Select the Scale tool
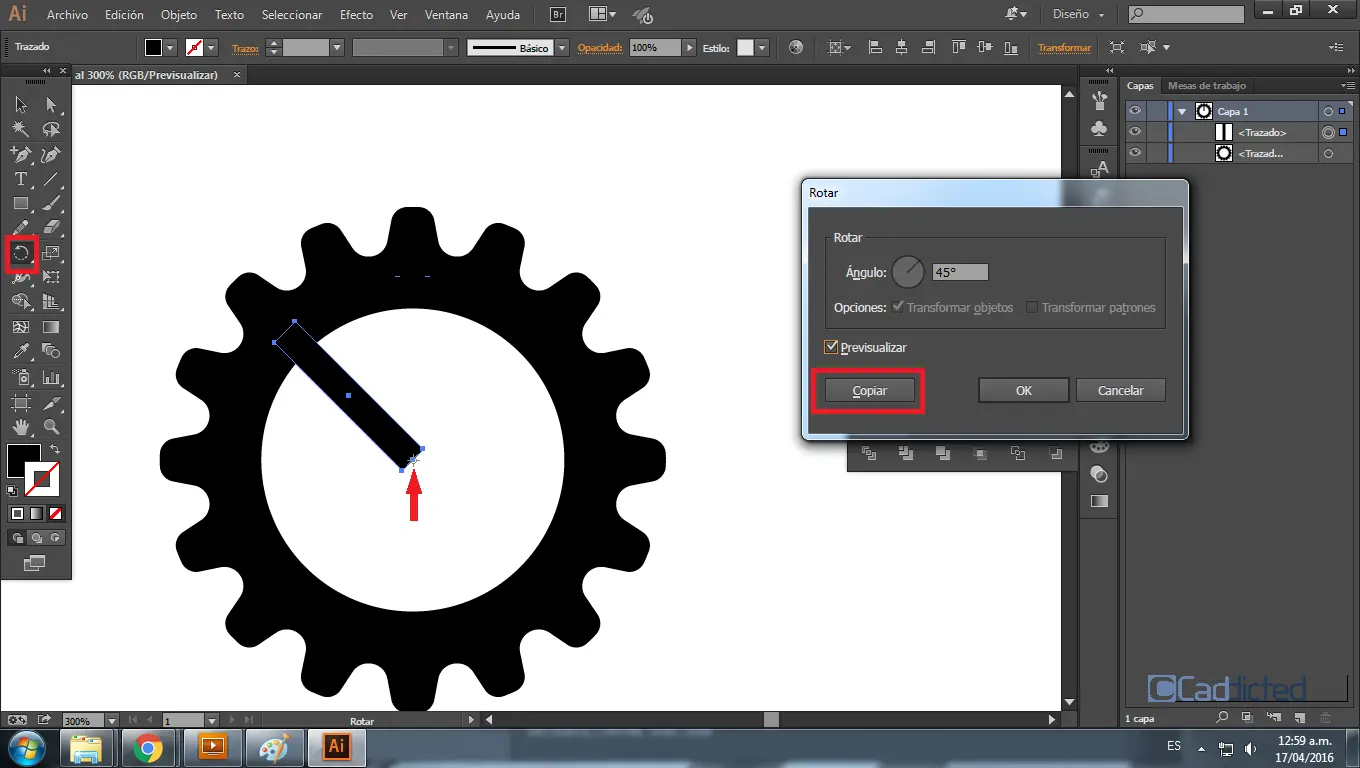This screenshot has width=1360, height=768. click(x=51, y=253)
